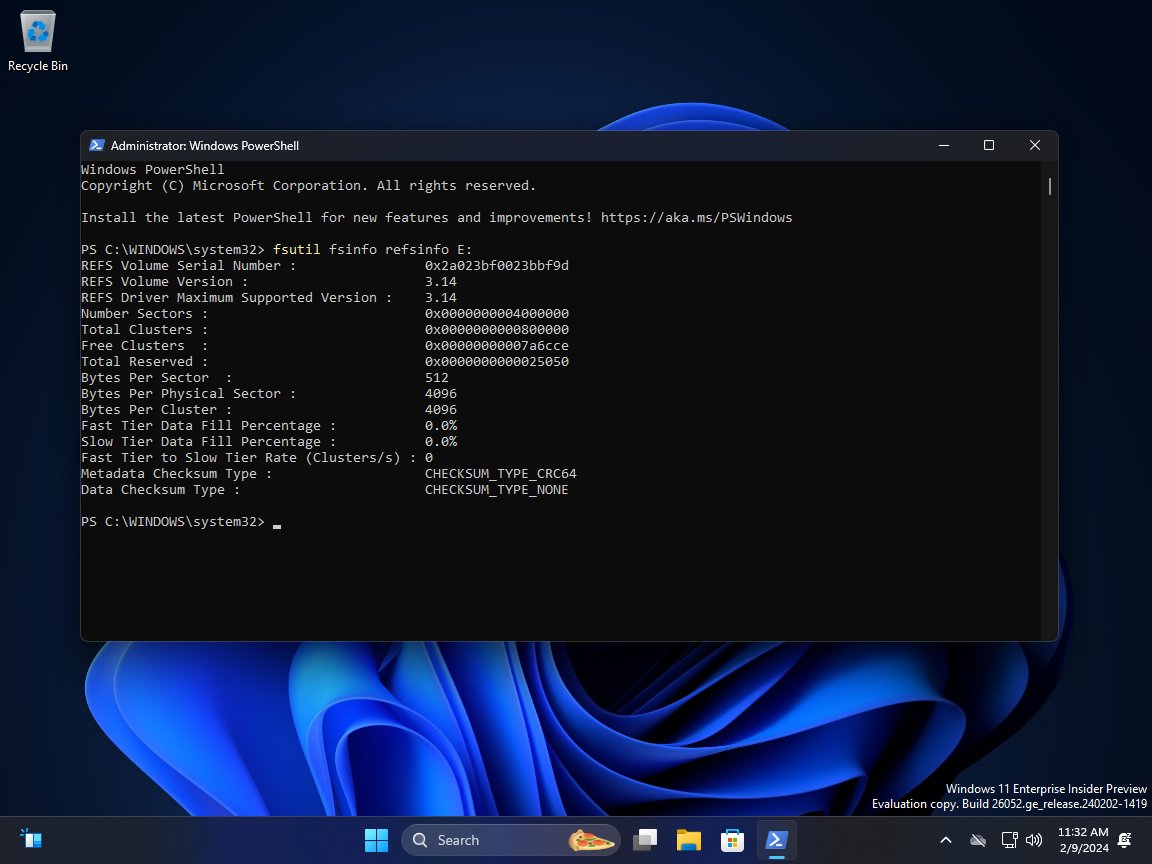Launch Microsoft Store from the taskbar
The width and height of the screenshot is (1152, 864).
(733, 839)
